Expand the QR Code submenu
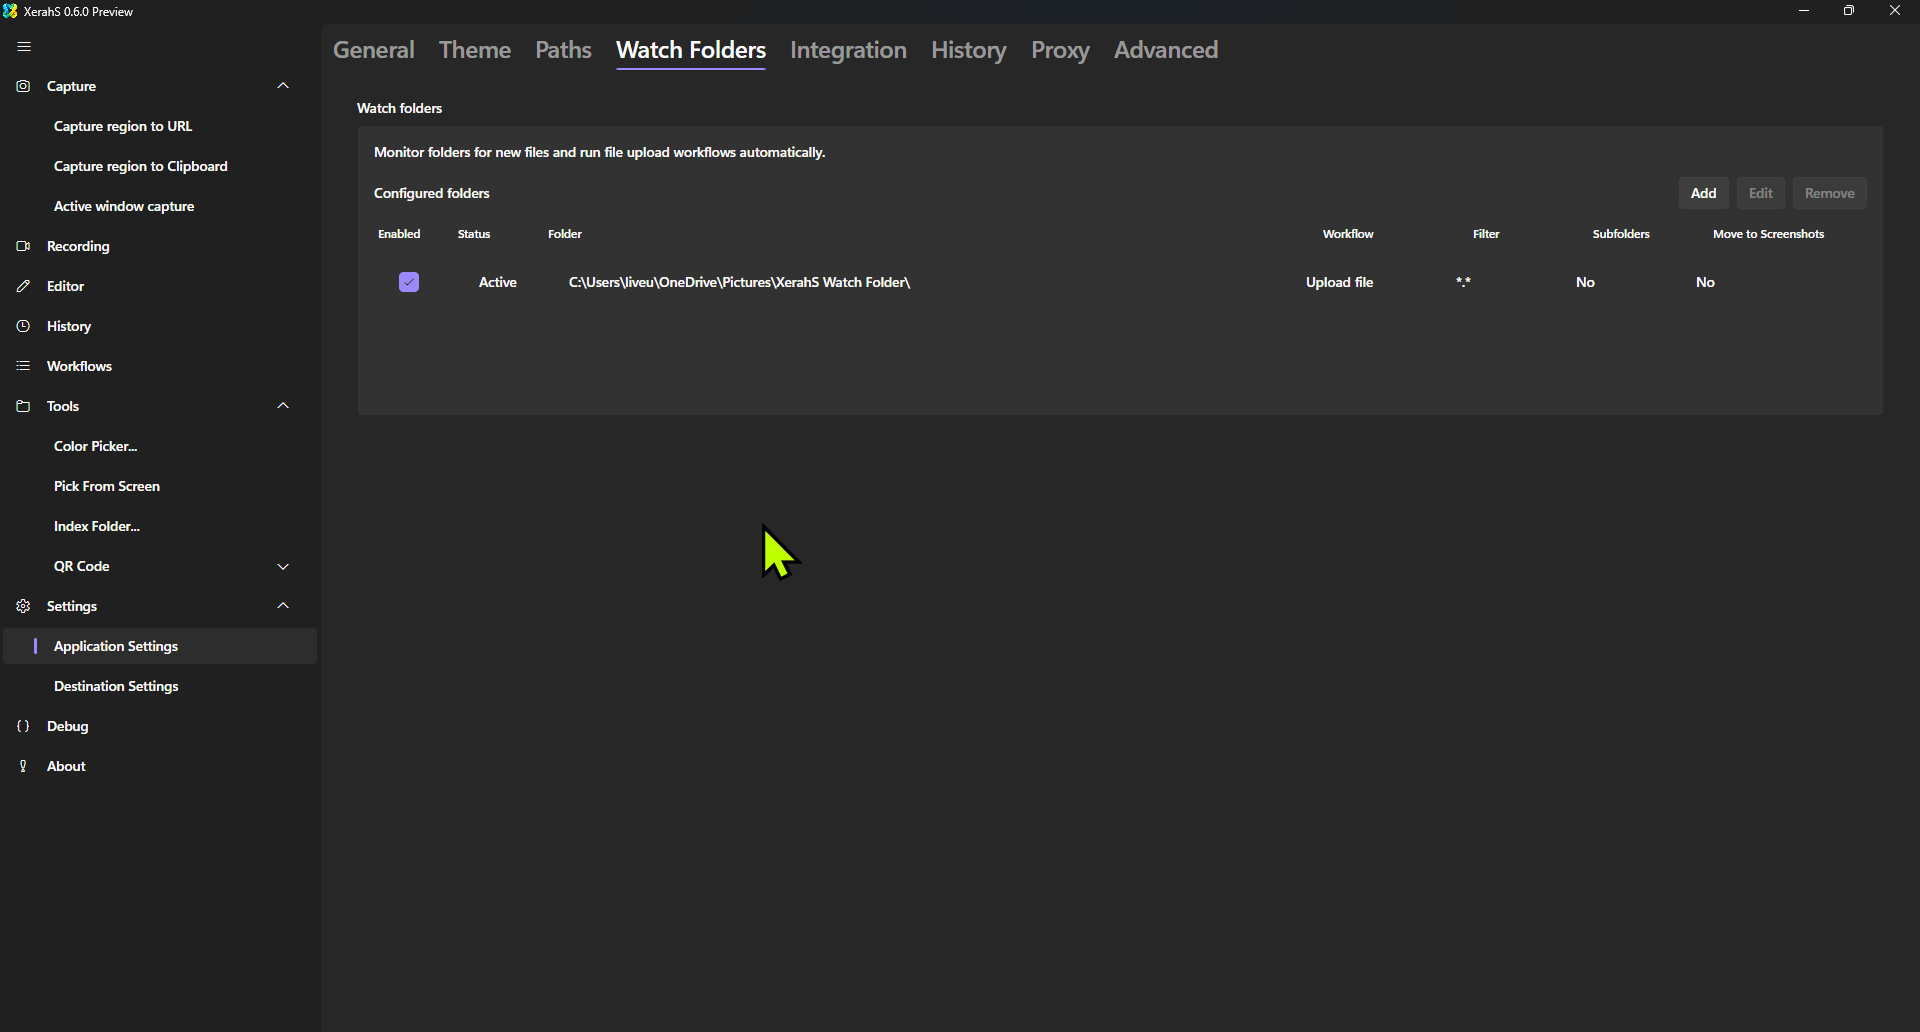Viewport: 1920px width, 1032px height. coord(283,566)
